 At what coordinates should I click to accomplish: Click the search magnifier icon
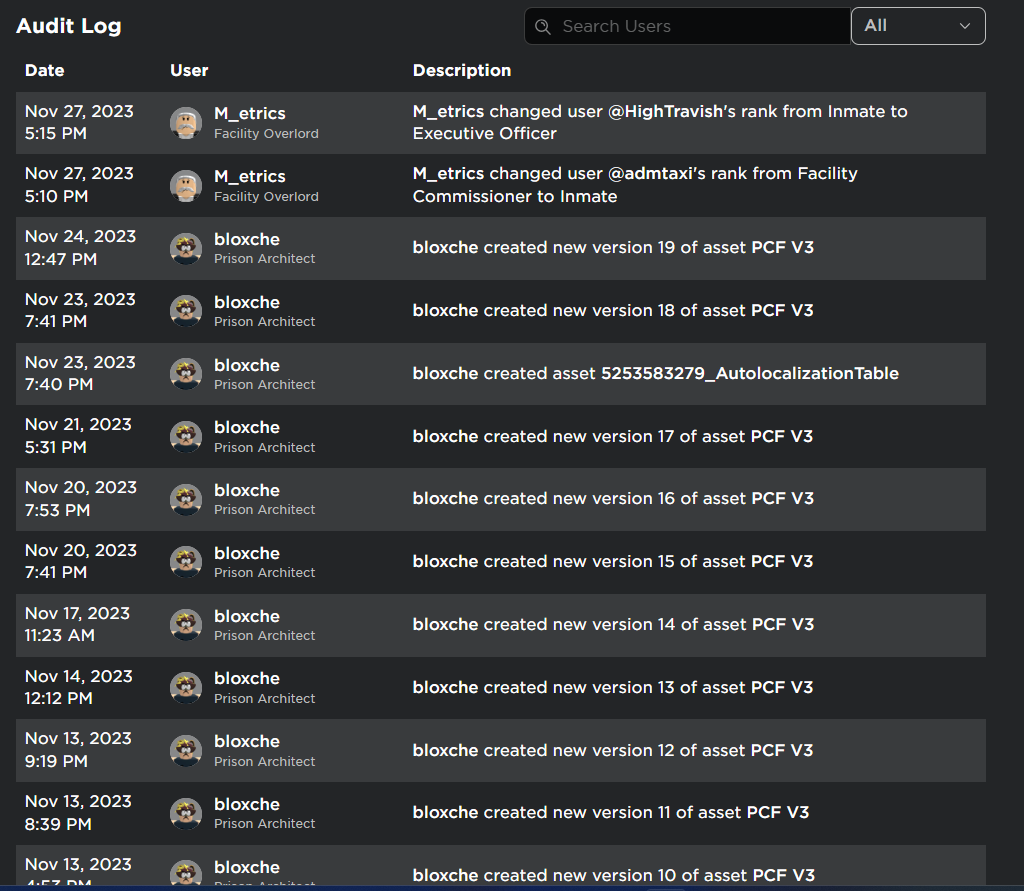(543, 26)
